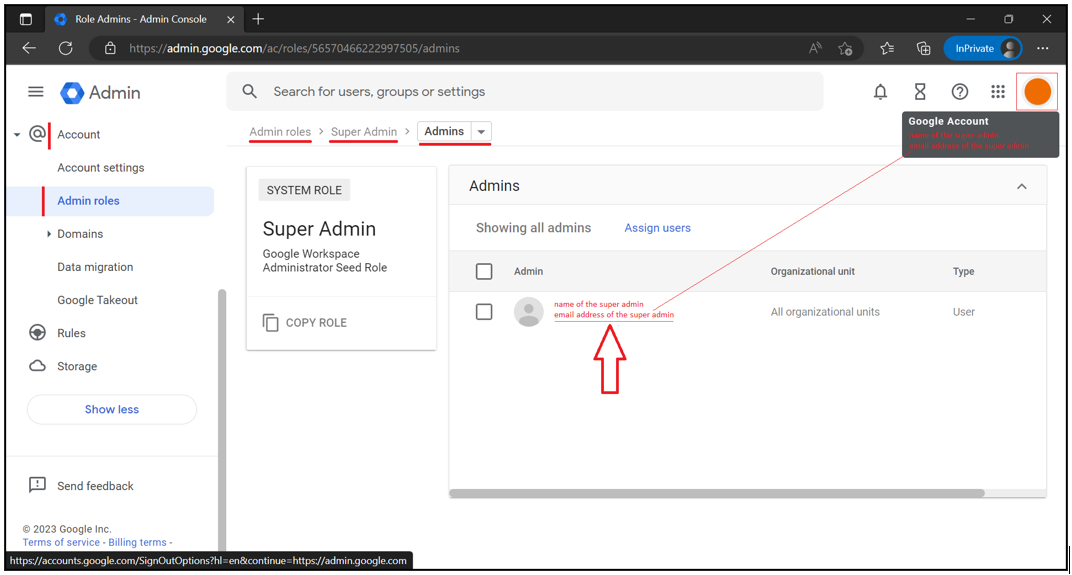
Task: Open the browser collections icon
Action: [924, 48]
